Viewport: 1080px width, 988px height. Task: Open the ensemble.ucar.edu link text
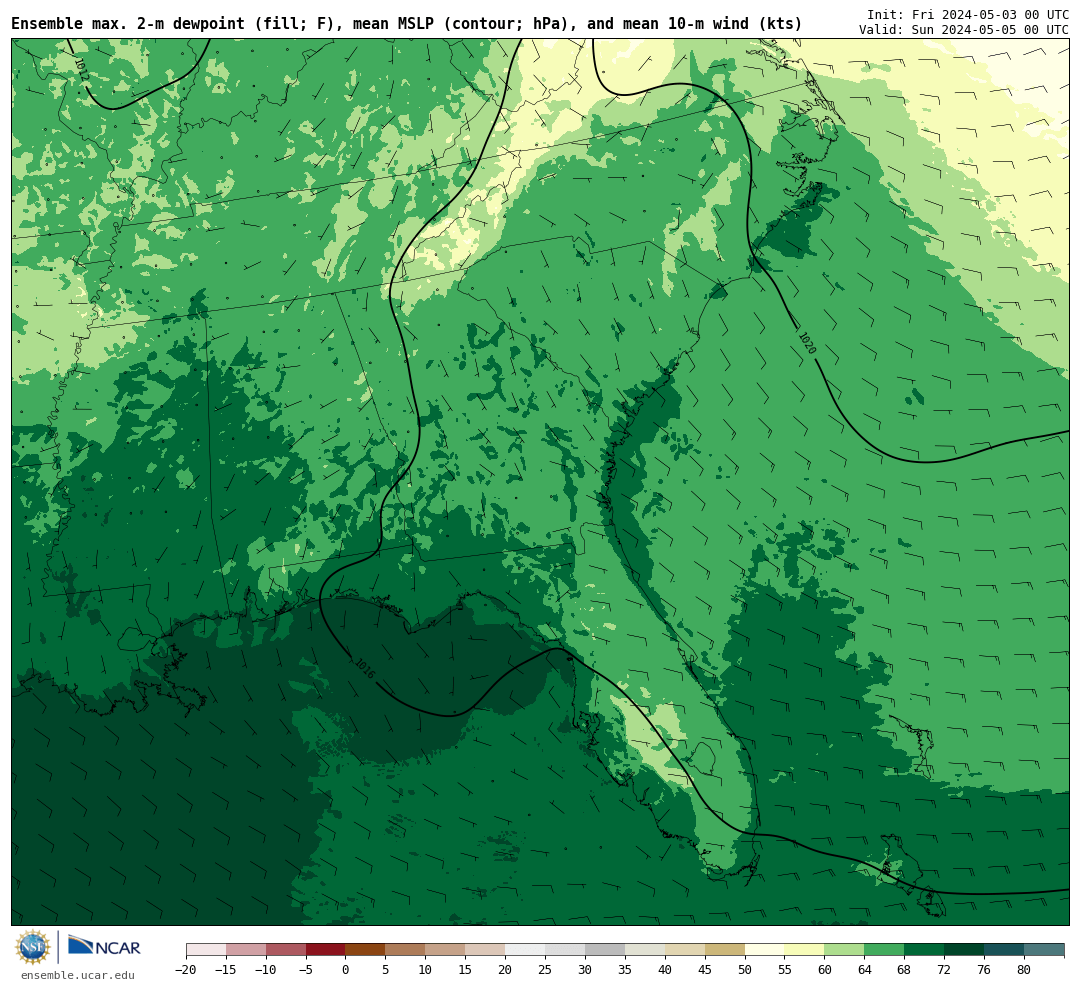[78, 975]
